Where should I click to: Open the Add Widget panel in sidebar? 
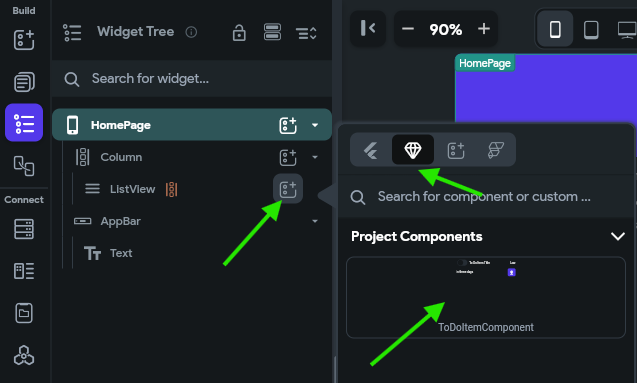(x=24, y=40)
